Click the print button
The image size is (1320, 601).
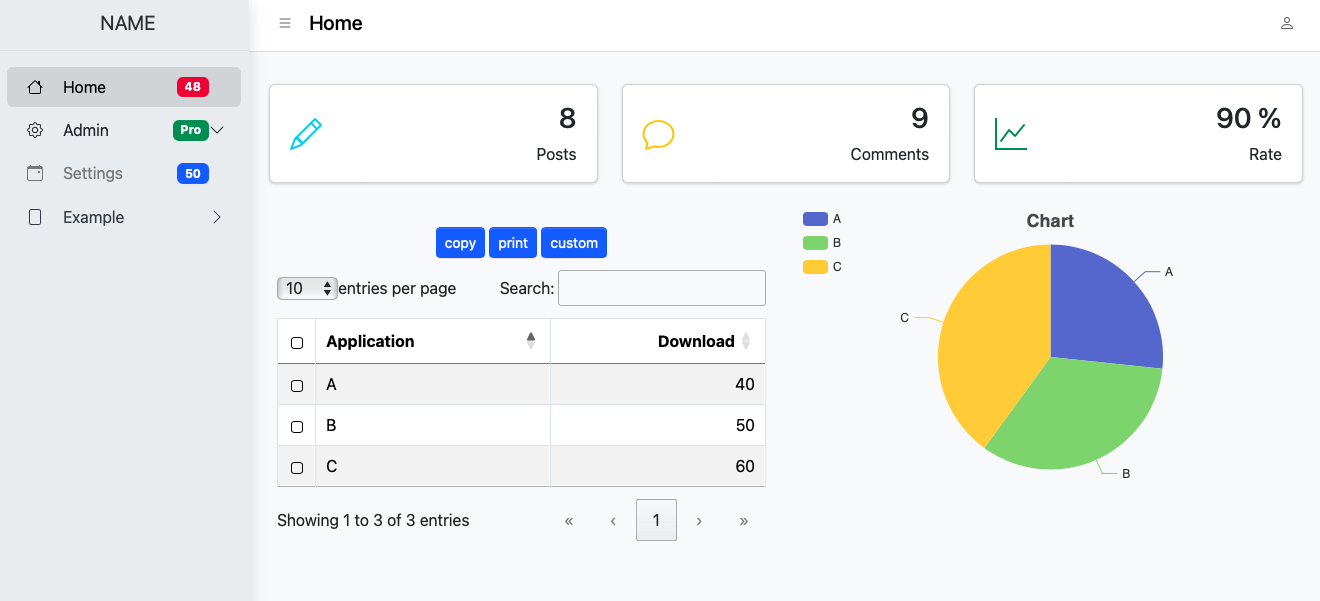pos(513,243)
